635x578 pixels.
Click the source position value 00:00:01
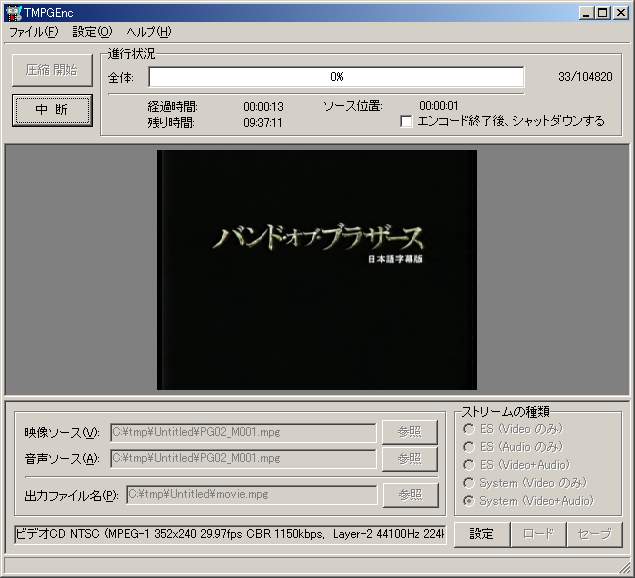[x=439, y=106]
